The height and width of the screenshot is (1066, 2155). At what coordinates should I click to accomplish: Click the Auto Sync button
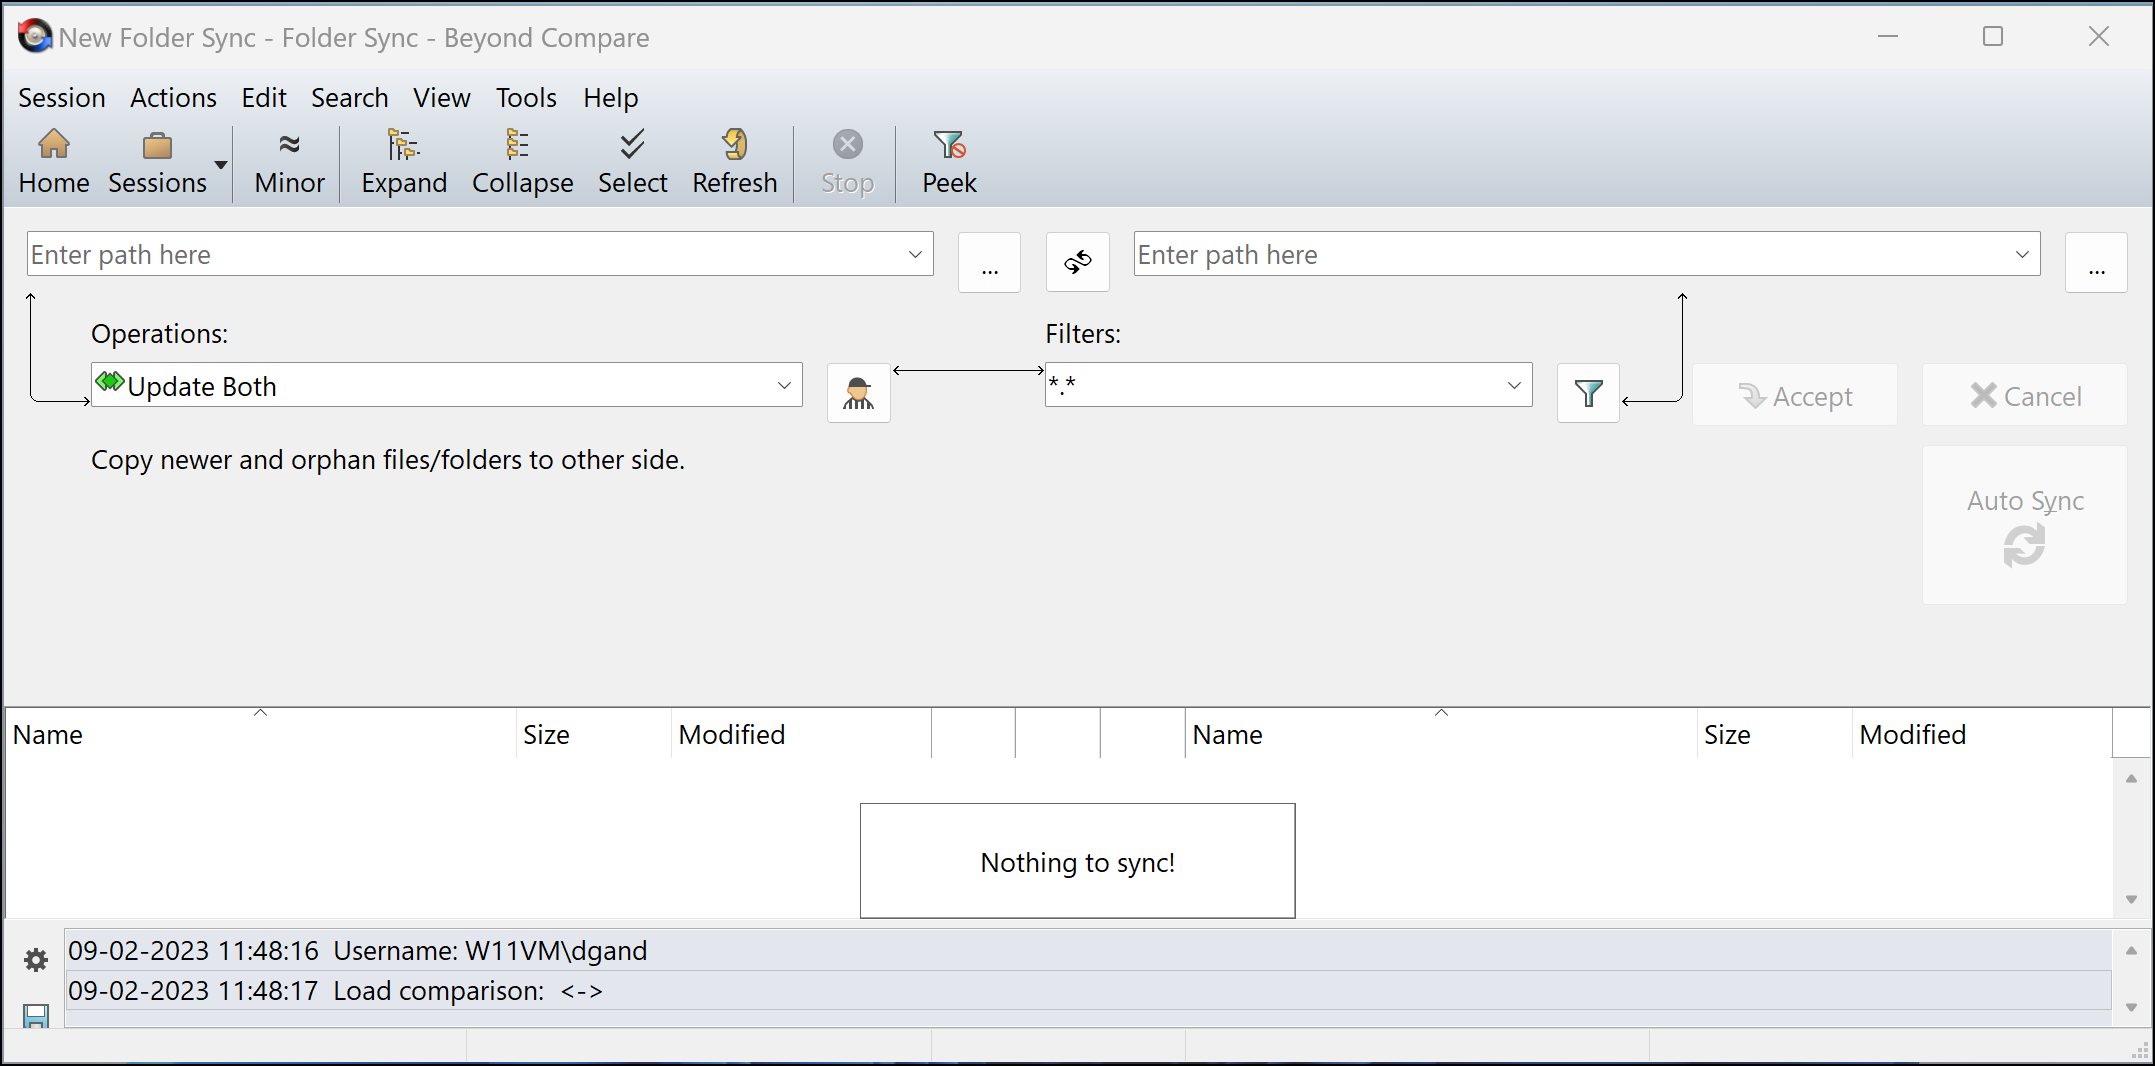tap(2025, 525)
